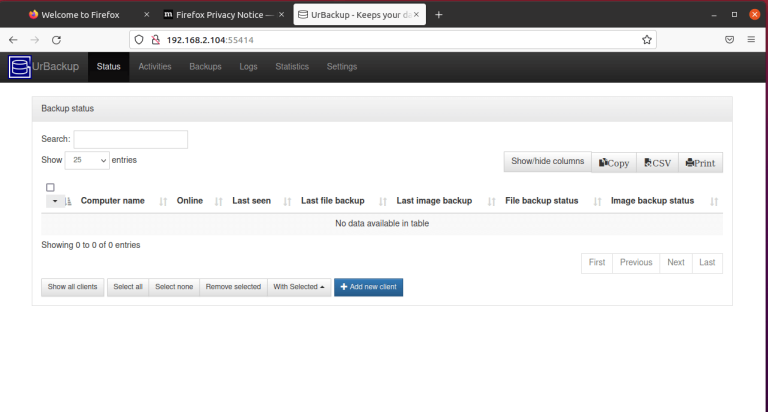Expand the With Selected dropdown
Viewport: 768px width, 412px height.
click(299, 287)
